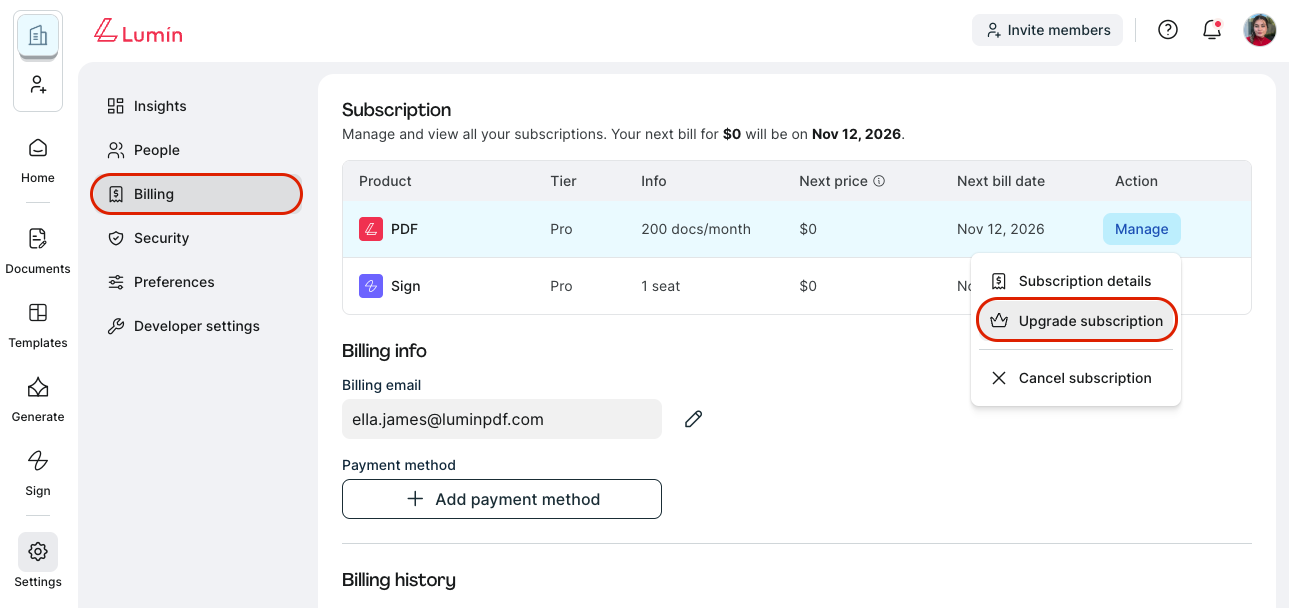1289x608 pixels.
Task: Click the pencil icon to edit billing email
Action: tap(693, 419)
